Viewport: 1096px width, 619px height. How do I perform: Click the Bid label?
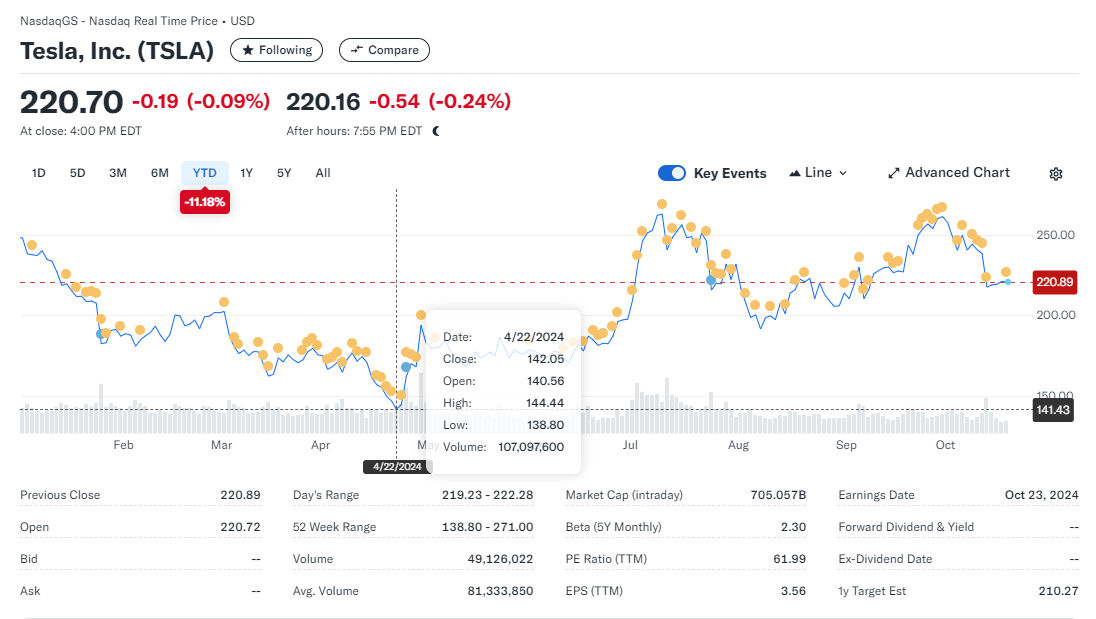[29, 559]
